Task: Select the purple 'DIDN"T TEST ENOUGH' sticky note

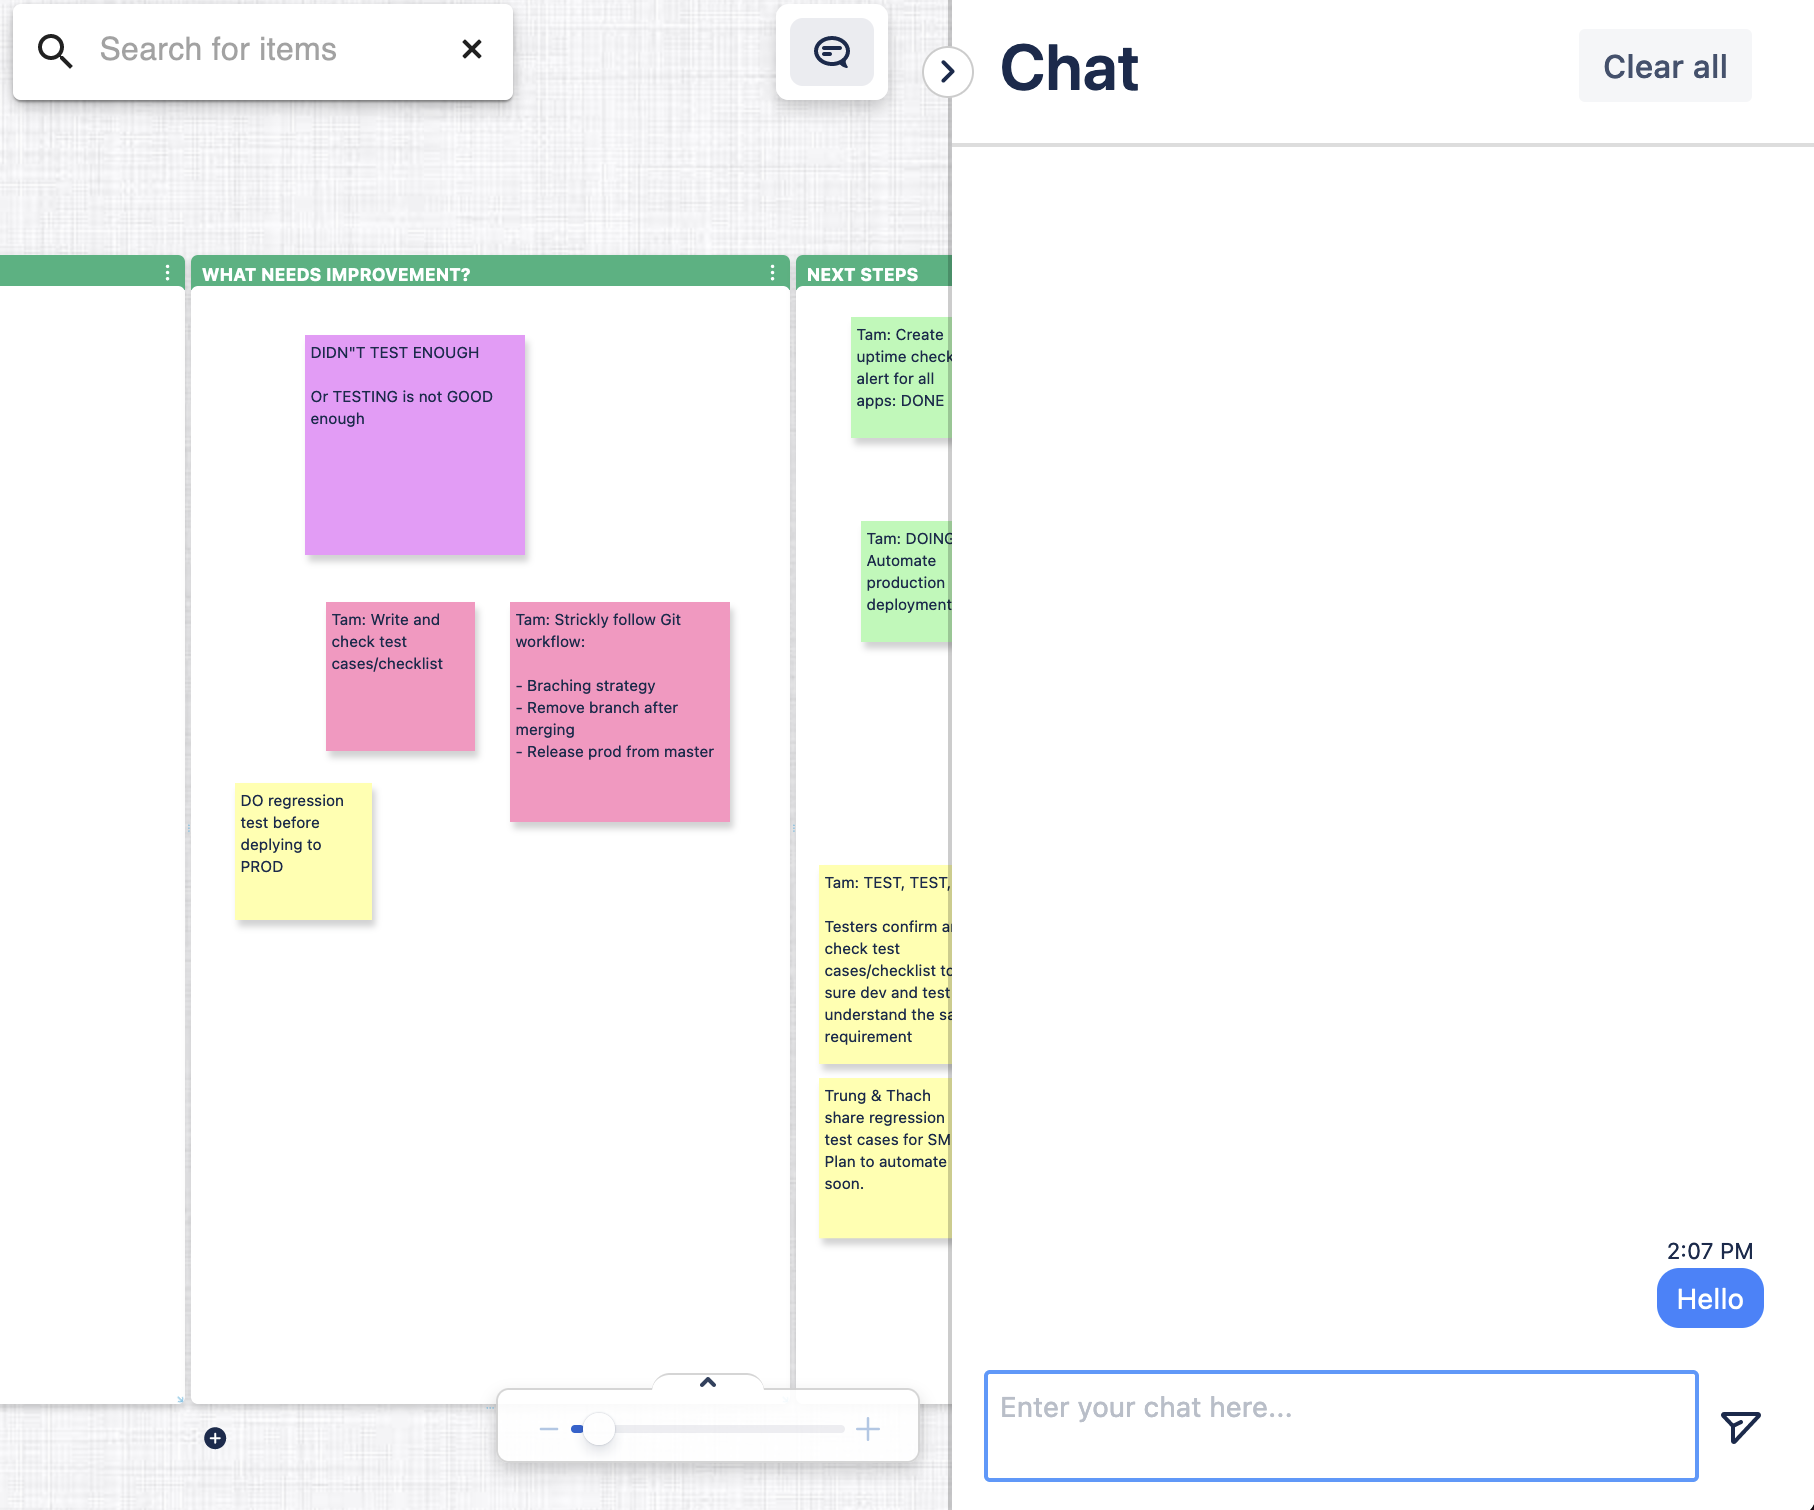Action: tap(414, 445)
